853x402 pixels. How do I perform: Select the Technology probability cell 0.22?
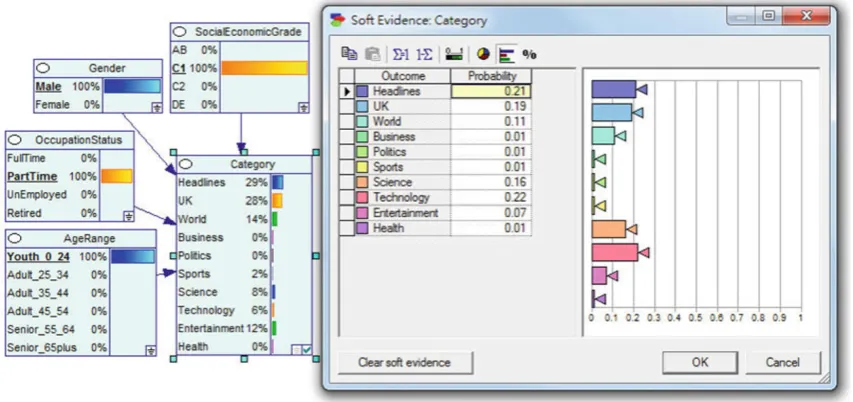click(x=491, y=197)
